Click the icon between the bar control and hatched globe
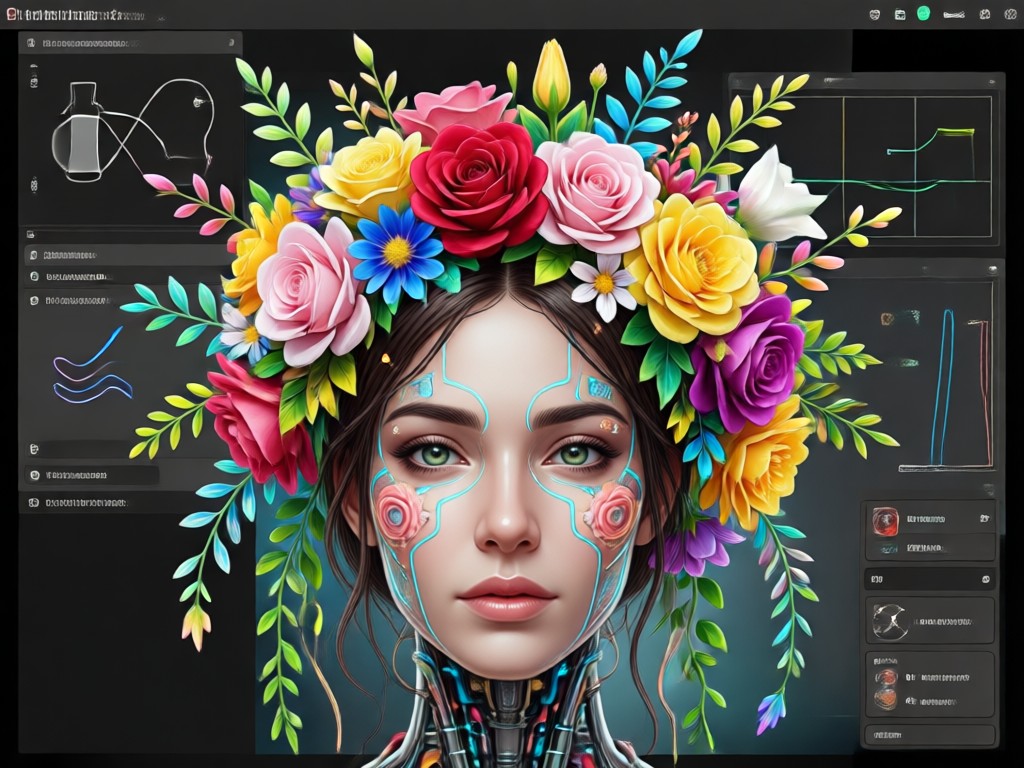The image size is (1024, 768). tap(985, 14)
